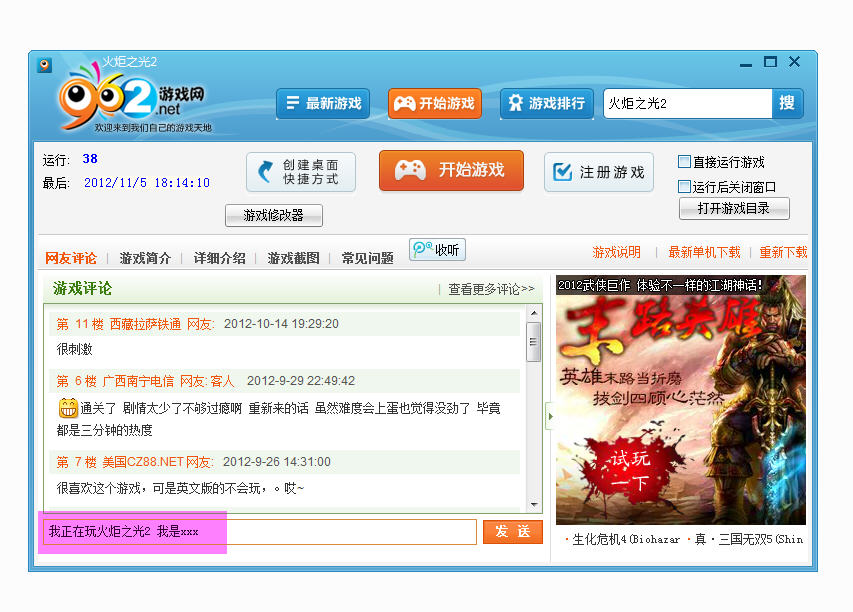This screenshot has height=612, width=853.
Task: Click the comment input field
Action: (260, 531)
